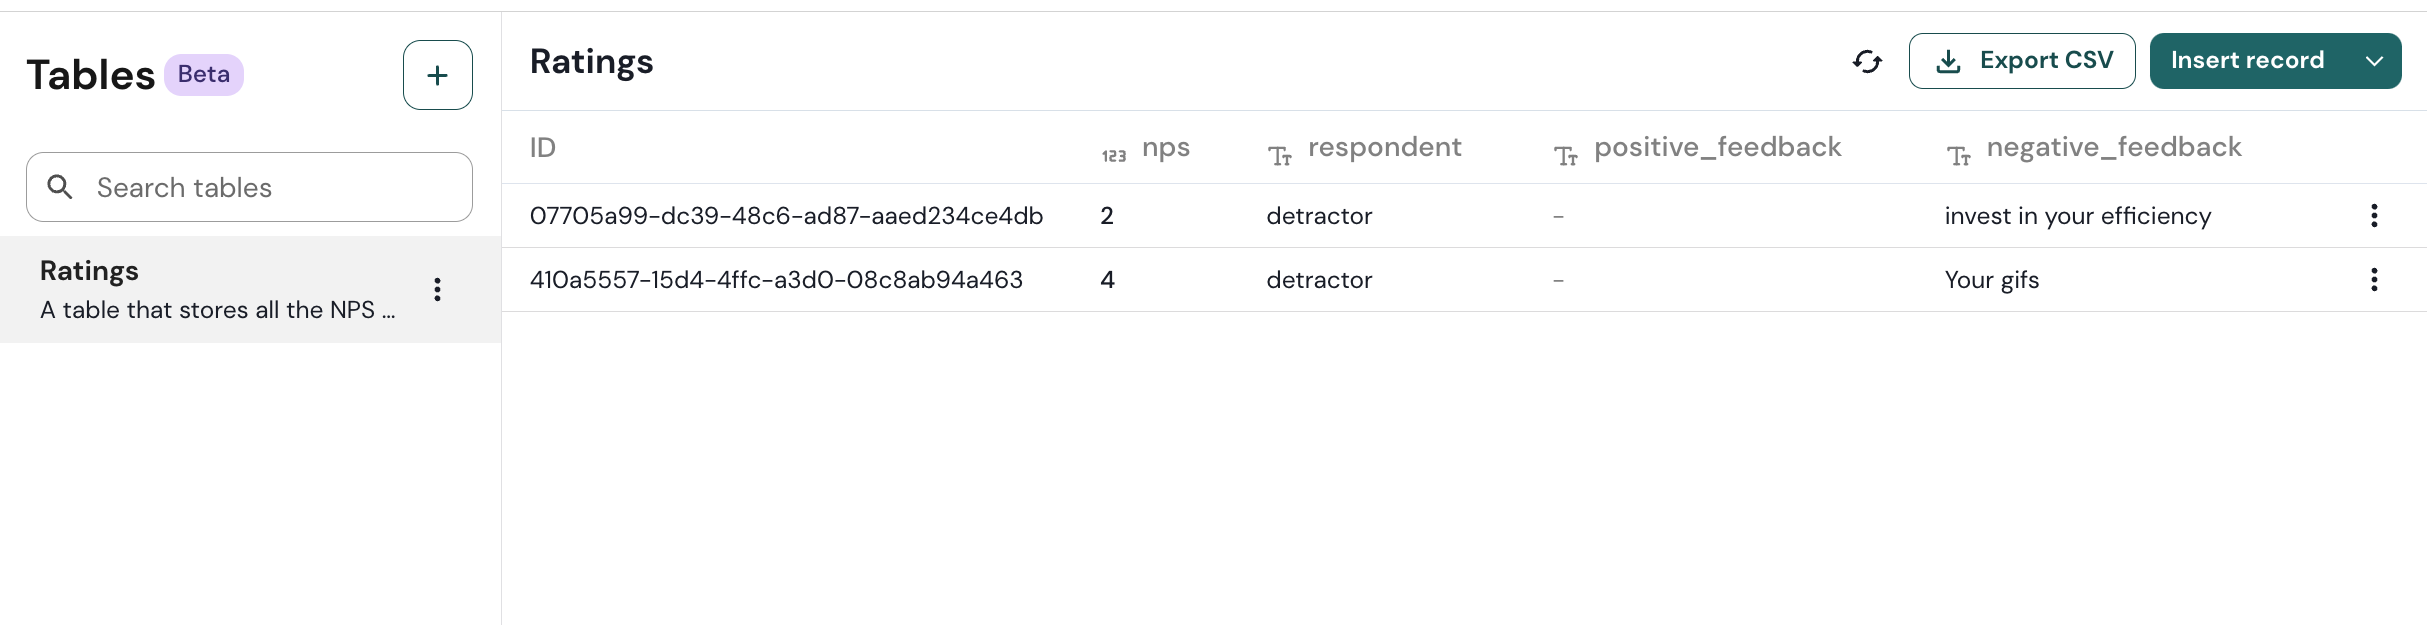The height and width of the screenshot is (625, 2427).
Task: Click the Beta badge next to Tables
Action: pyautogui.click(x=204, y=75)
